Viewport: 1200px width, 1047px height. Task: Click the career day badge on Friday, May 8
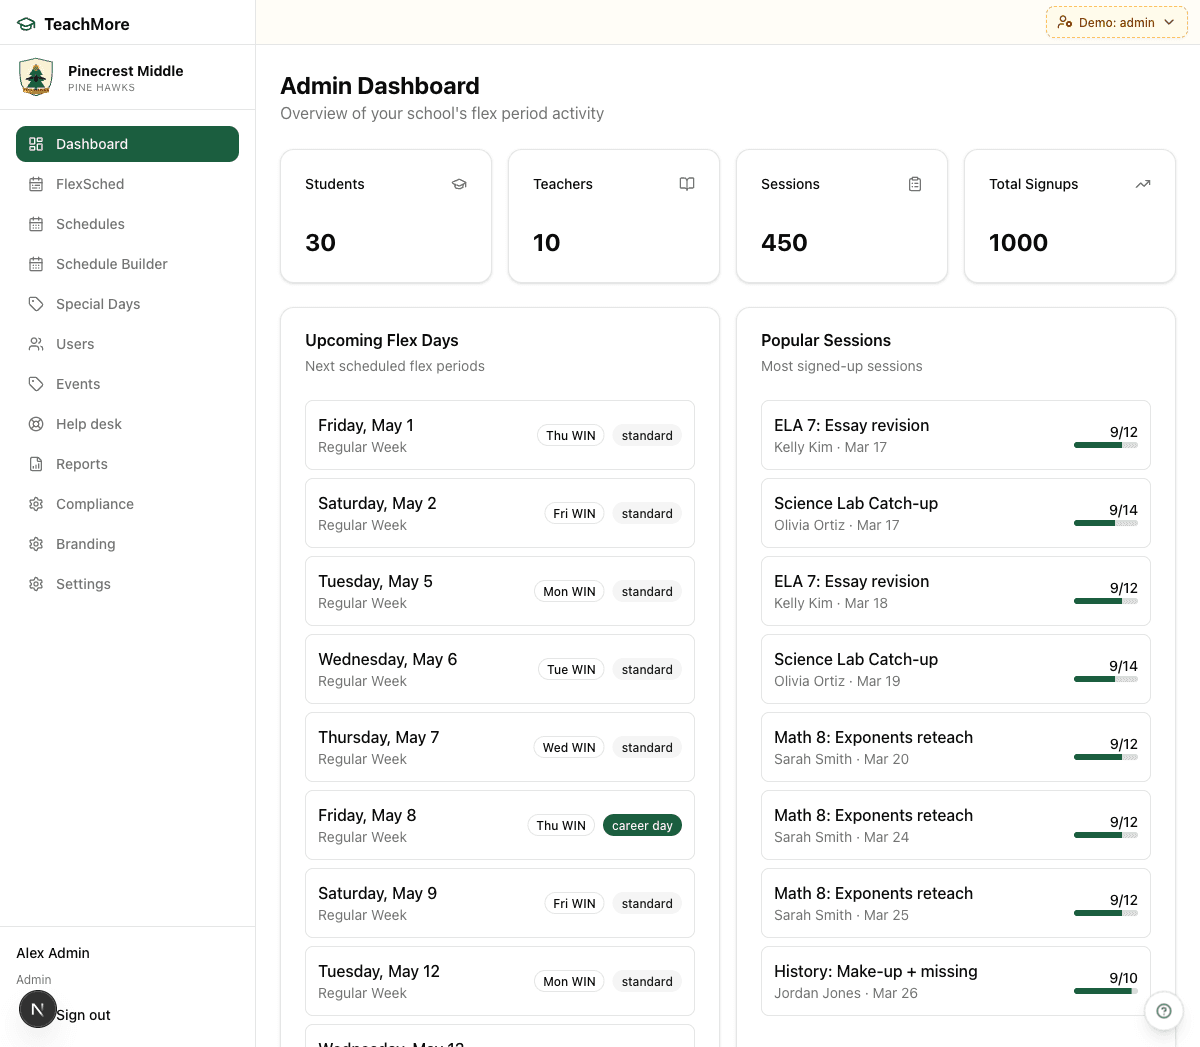[642, 826]
